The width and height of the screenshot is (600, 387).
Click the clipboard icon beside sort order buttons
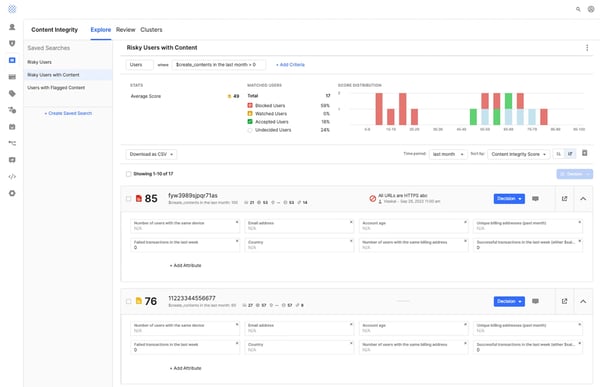click(x=584, y=153)
